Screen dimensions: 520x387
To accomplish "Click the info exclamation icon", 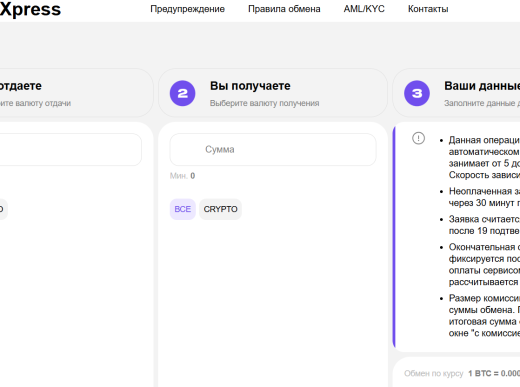I will [x=418, y=138].
